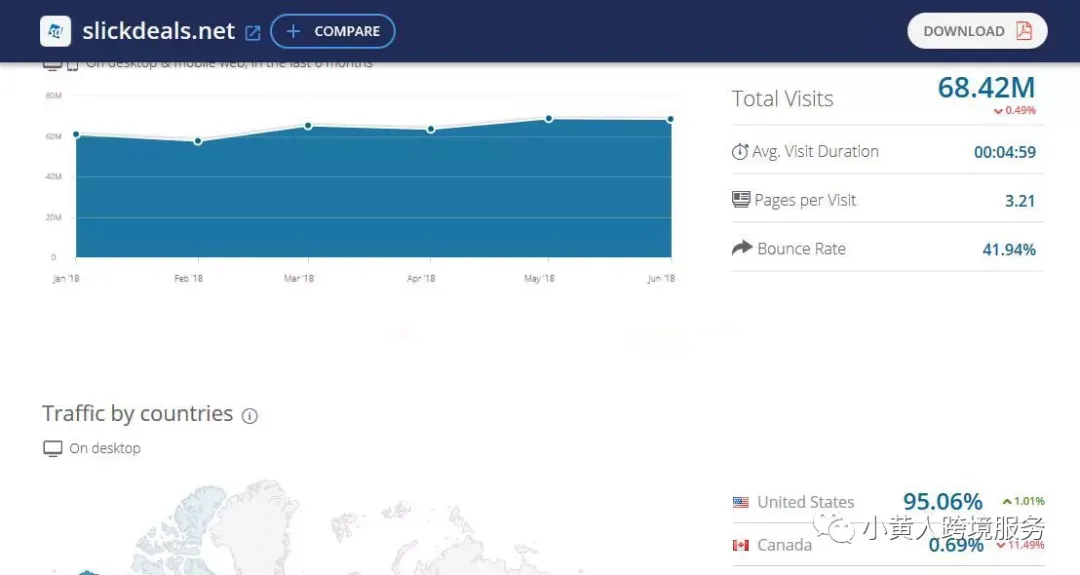
Task: Click the COMPARE button
Action: click(333, 31)
